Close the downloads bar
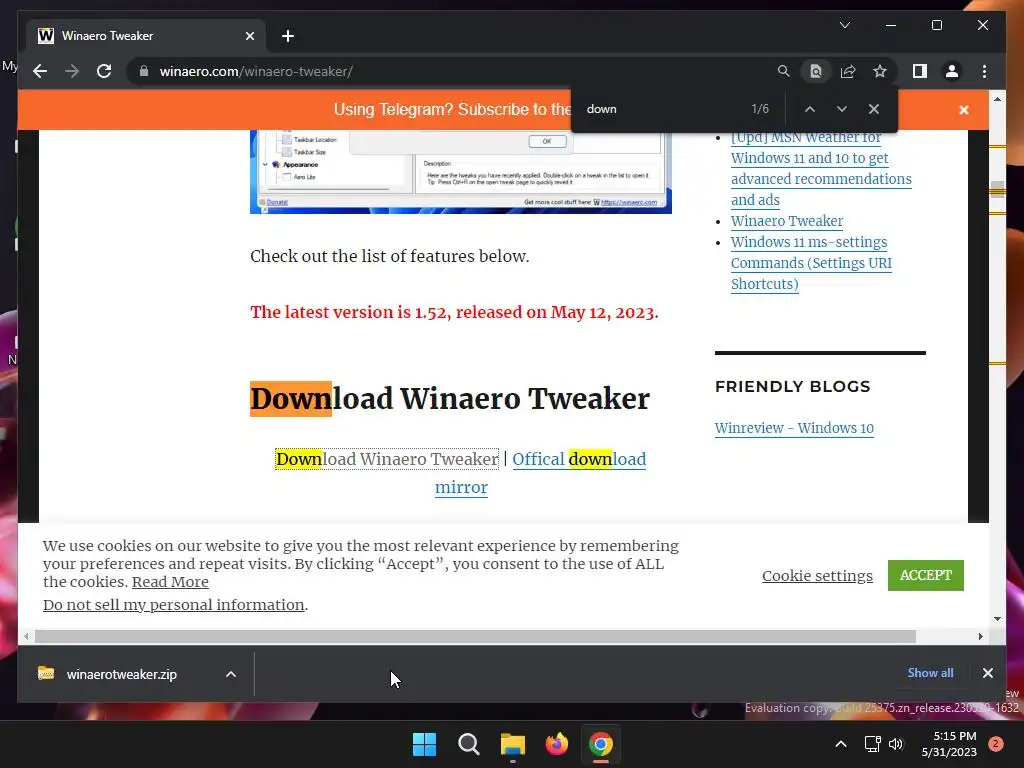 point(987,673)
